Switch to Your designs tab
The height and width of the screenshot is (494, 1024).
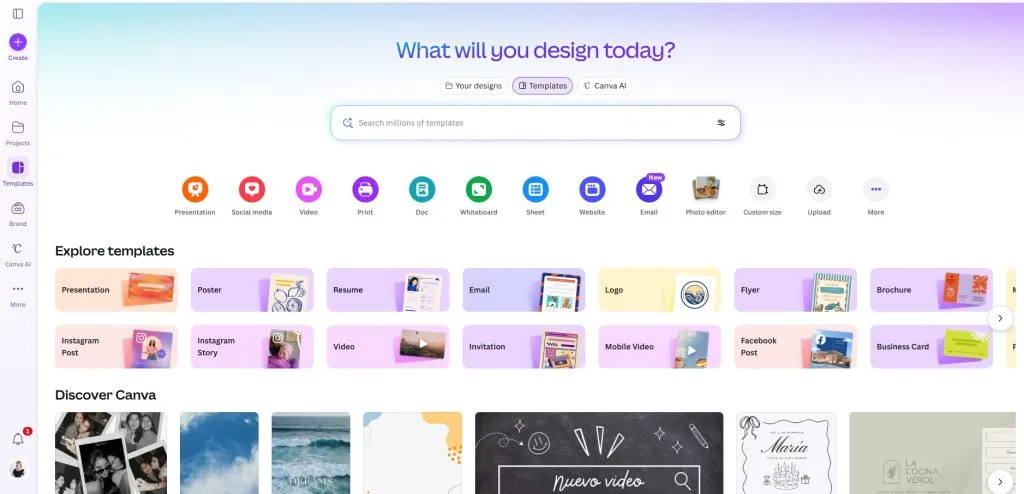(473, 86)
